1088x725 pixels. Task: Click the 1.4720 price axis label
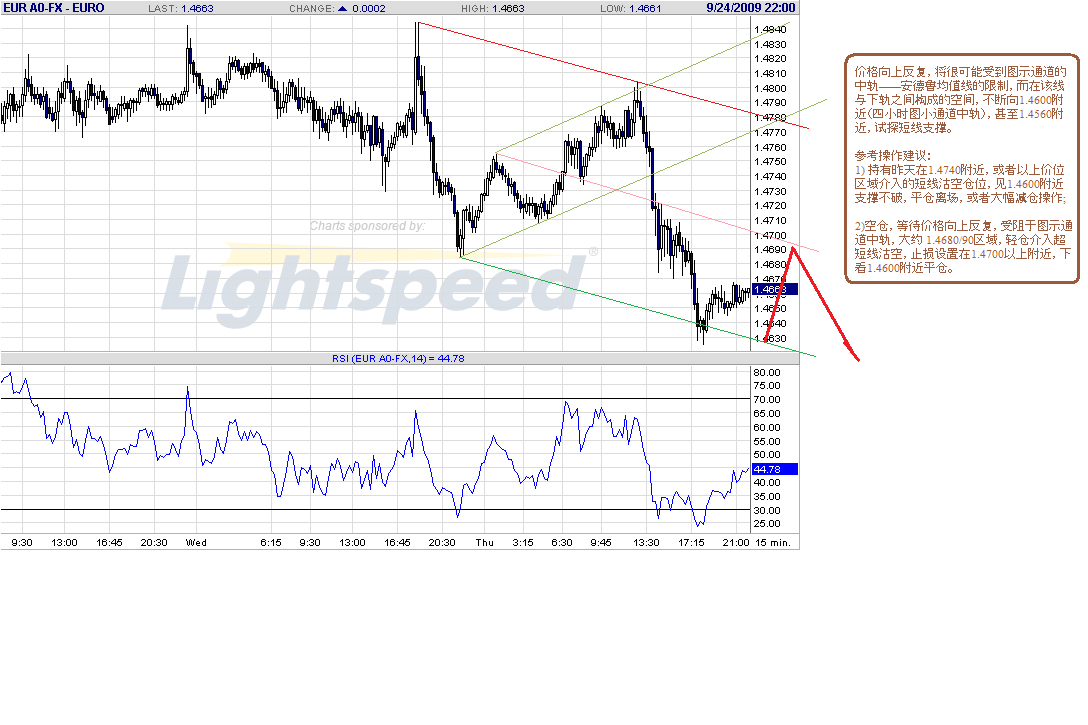coord(770,206)
